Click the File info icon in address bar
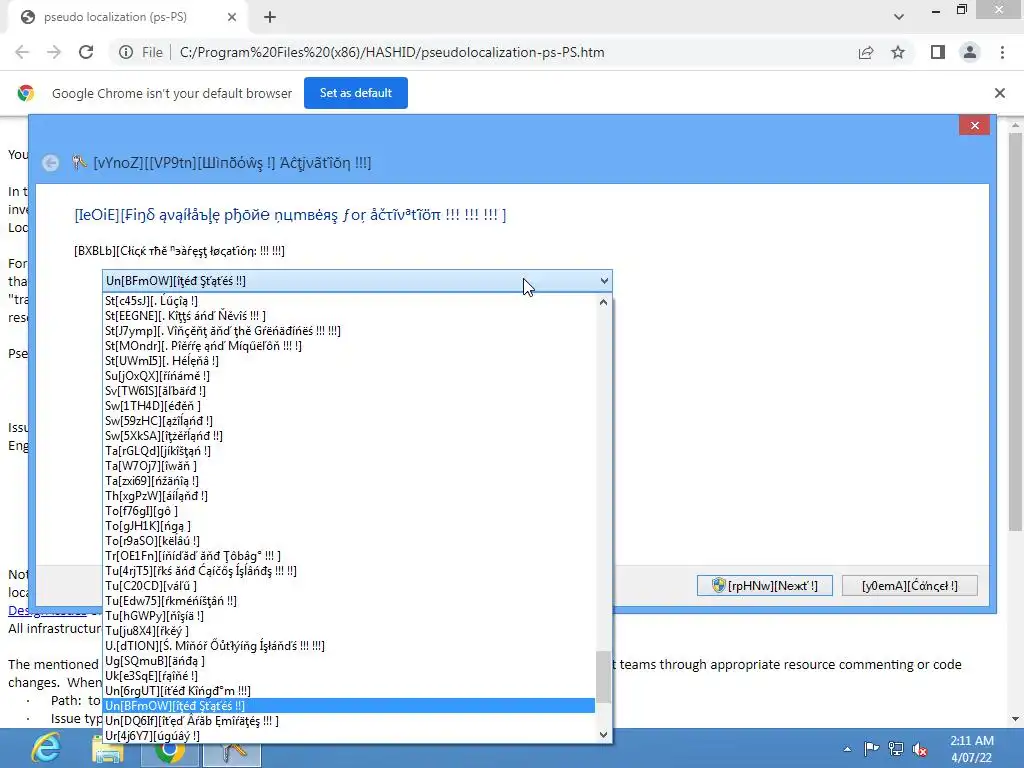1024x768 pixels. pos(126,52)
